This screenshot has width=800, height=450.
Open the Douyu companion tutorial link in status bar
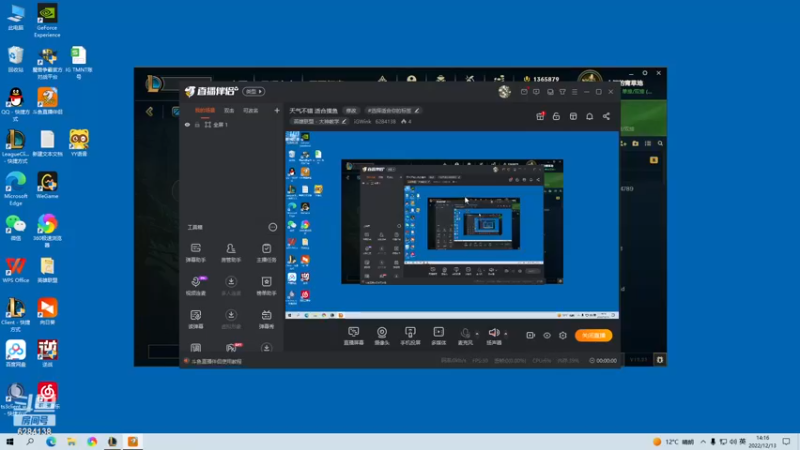216,361
